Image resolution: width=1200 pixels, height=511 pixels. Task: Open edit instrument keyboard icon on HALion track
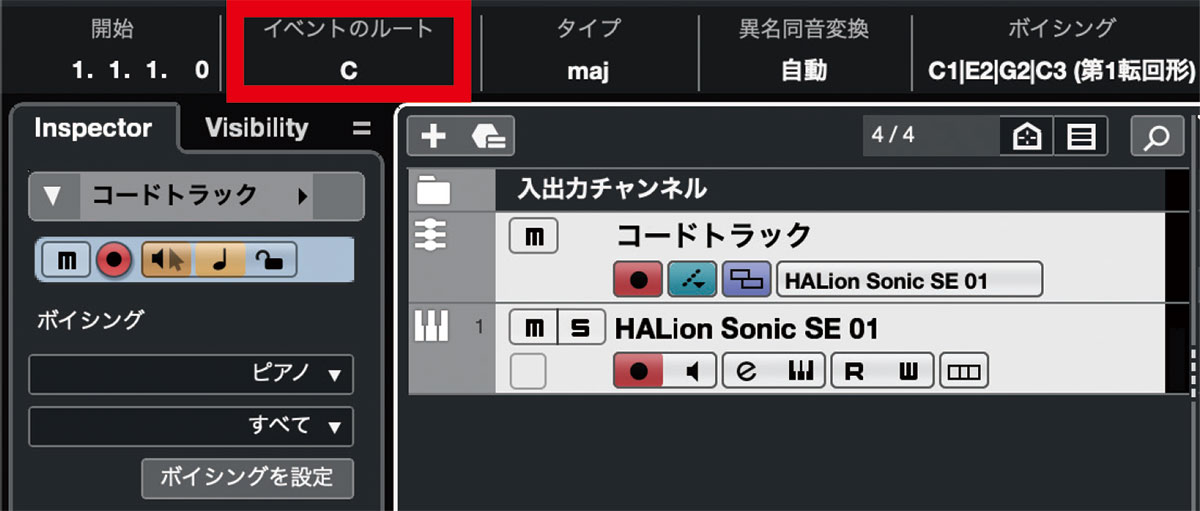[801, 372]
